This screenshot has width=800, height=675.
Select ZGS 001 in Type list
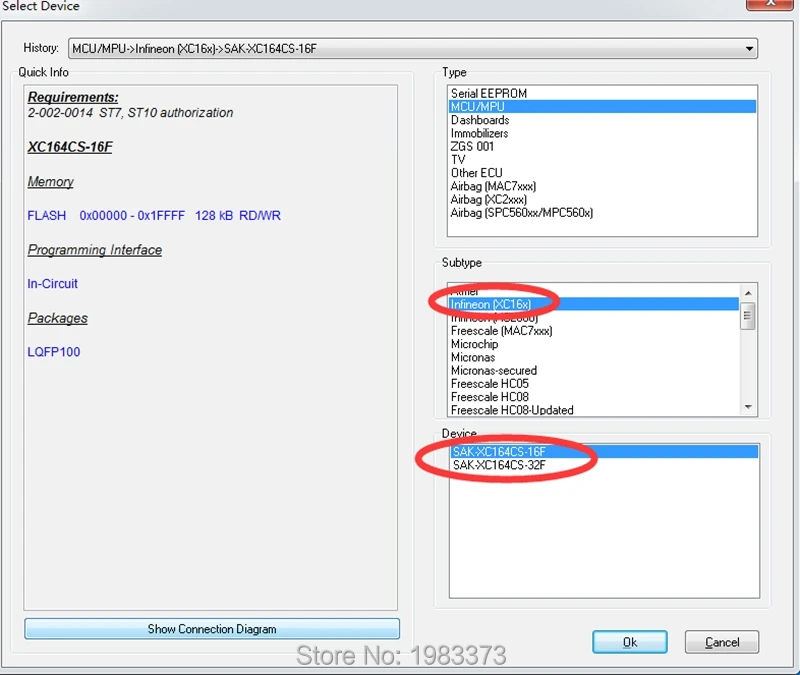[x=602, y=146]
